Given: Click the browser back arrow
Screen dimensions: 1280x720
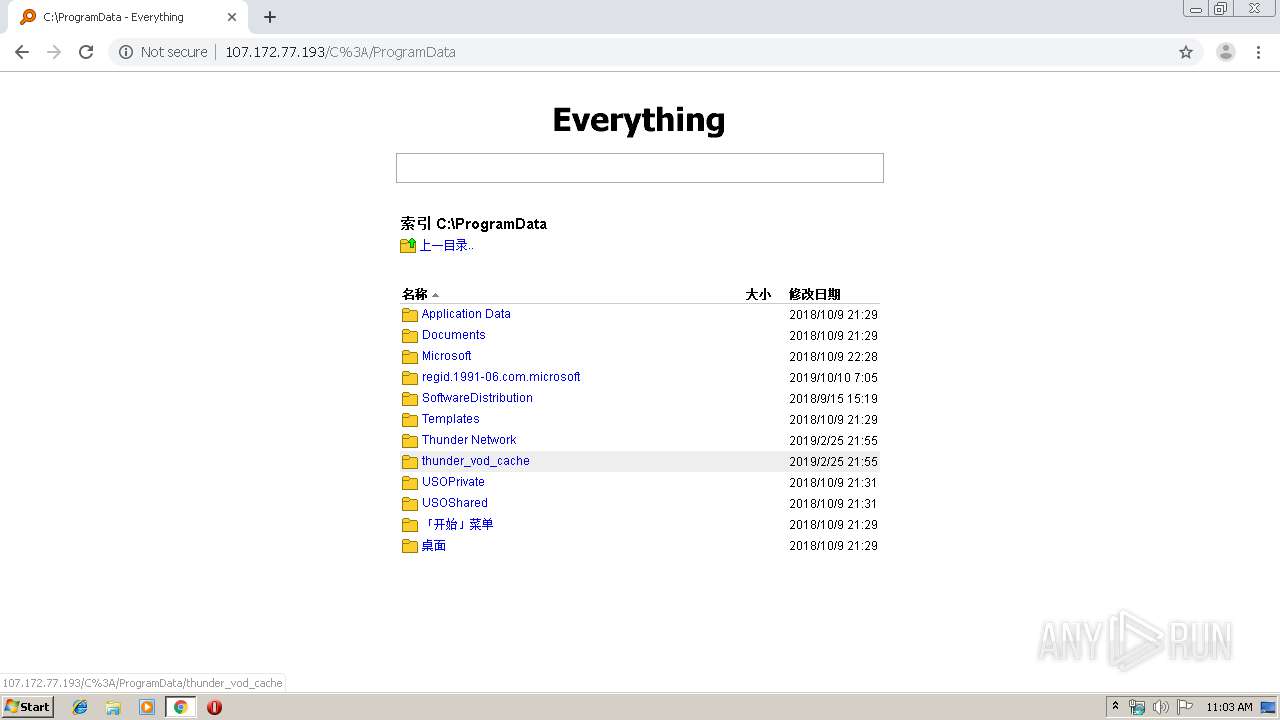Looking at the screenshot, I should 22,52.
